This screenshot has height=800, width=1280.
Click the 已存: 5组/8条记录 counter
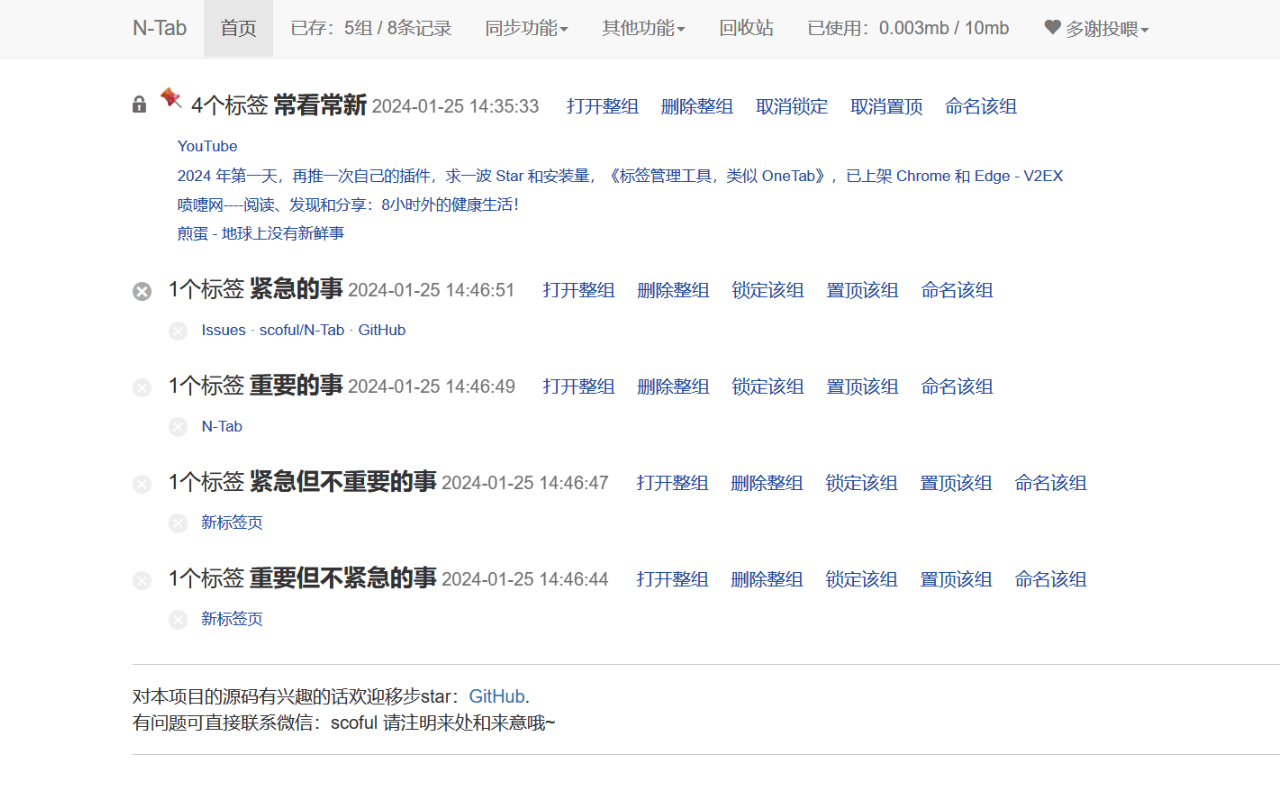click(x=370, y=28)
